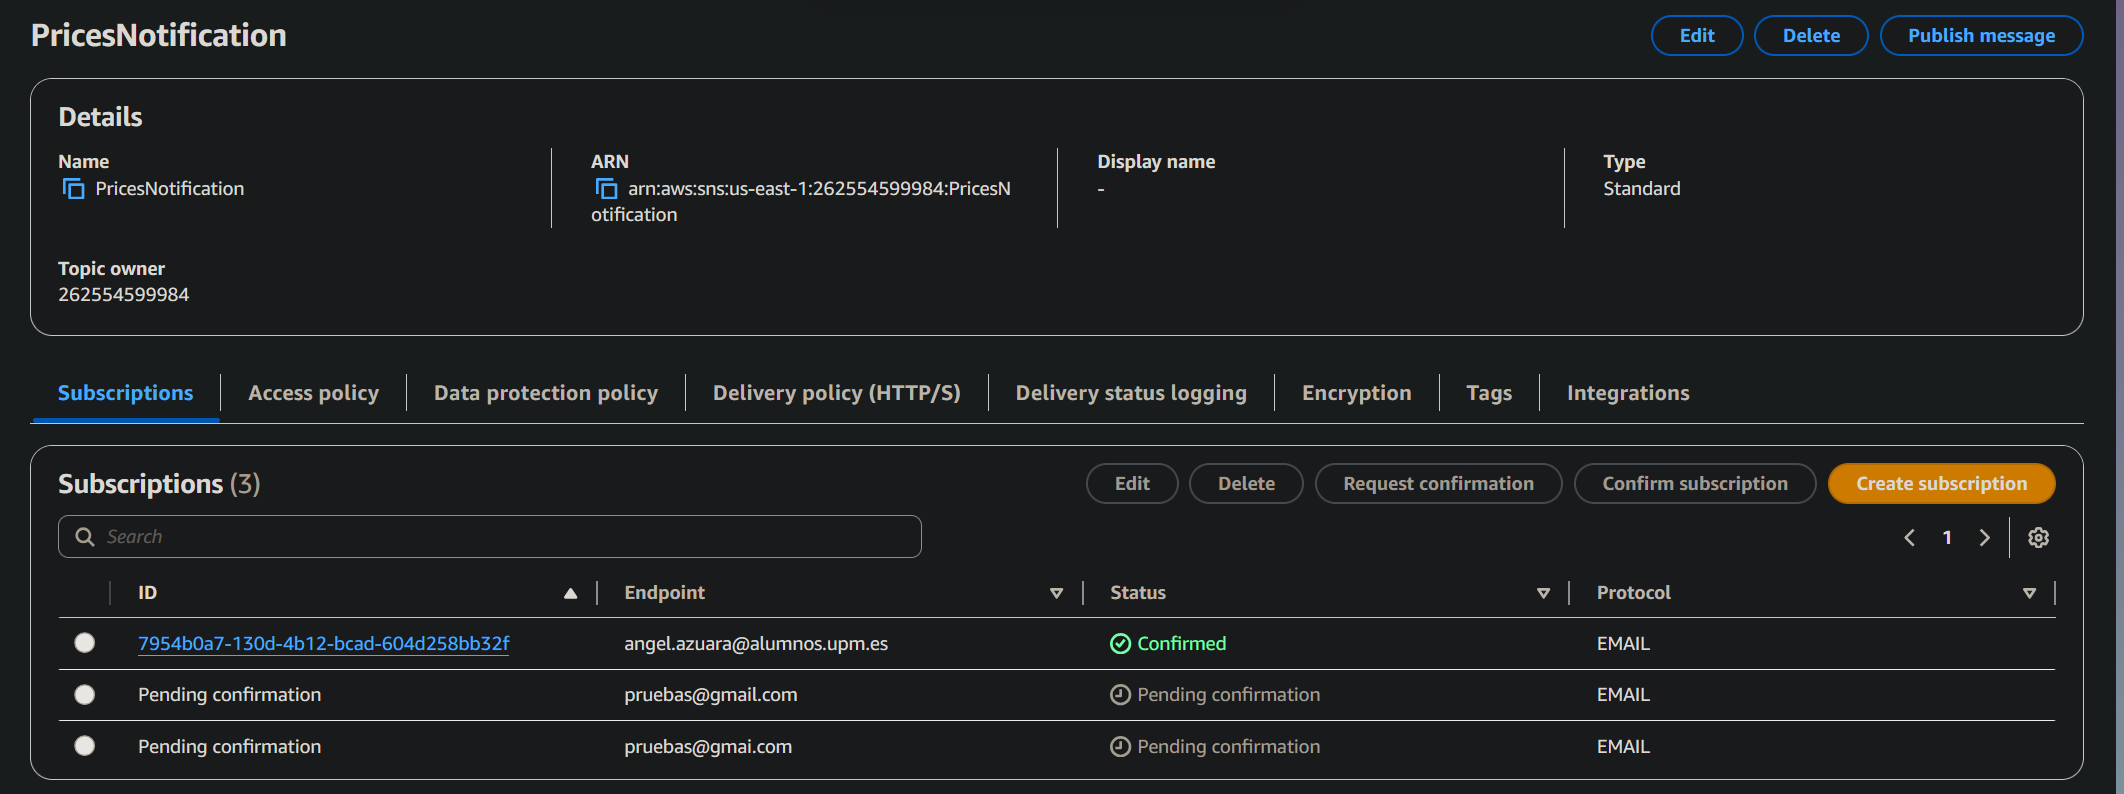Go to previous subscriptions page

1909,538
